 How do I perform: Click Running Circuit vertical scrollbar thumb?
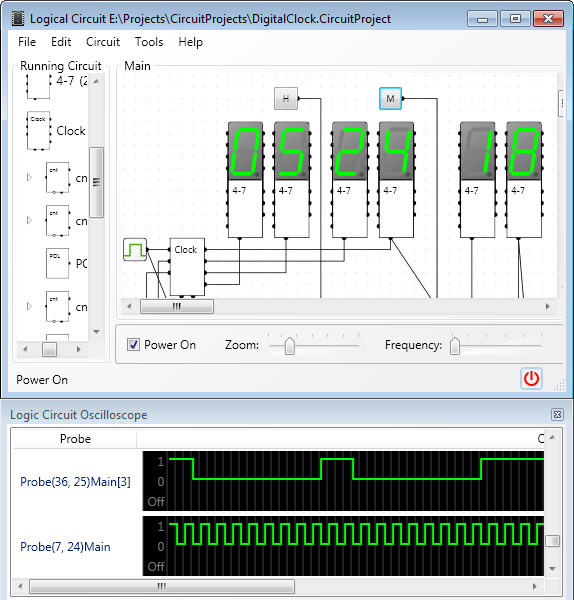pyautogui.click(x=96, y=183)
